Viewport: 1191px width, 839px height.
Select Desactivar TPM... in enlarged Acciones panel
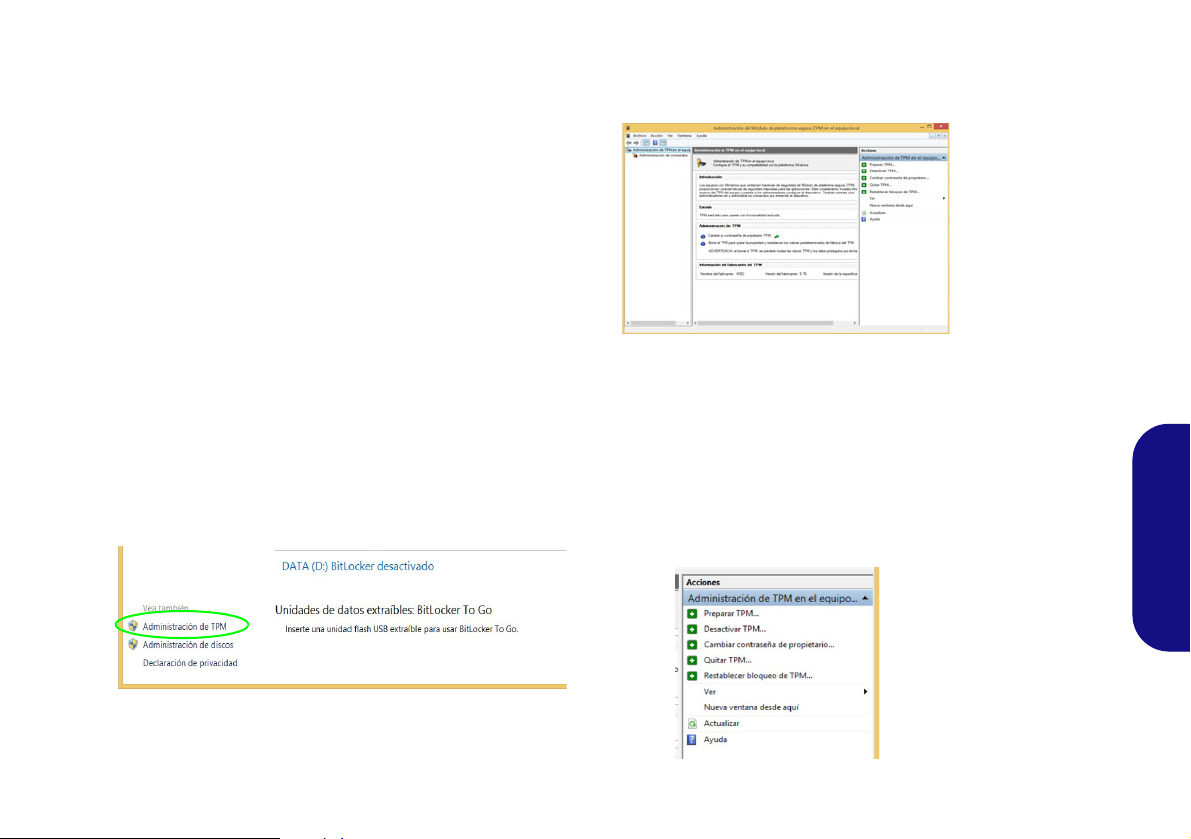click(735, 629)
